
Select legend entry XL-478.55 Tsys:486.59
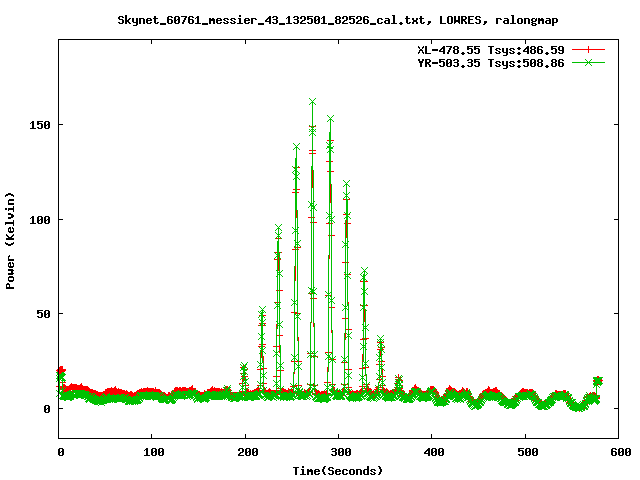491,50
